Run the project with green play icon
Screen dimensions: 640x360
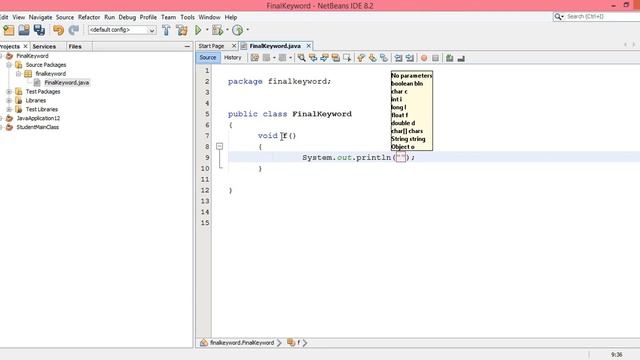198,30
